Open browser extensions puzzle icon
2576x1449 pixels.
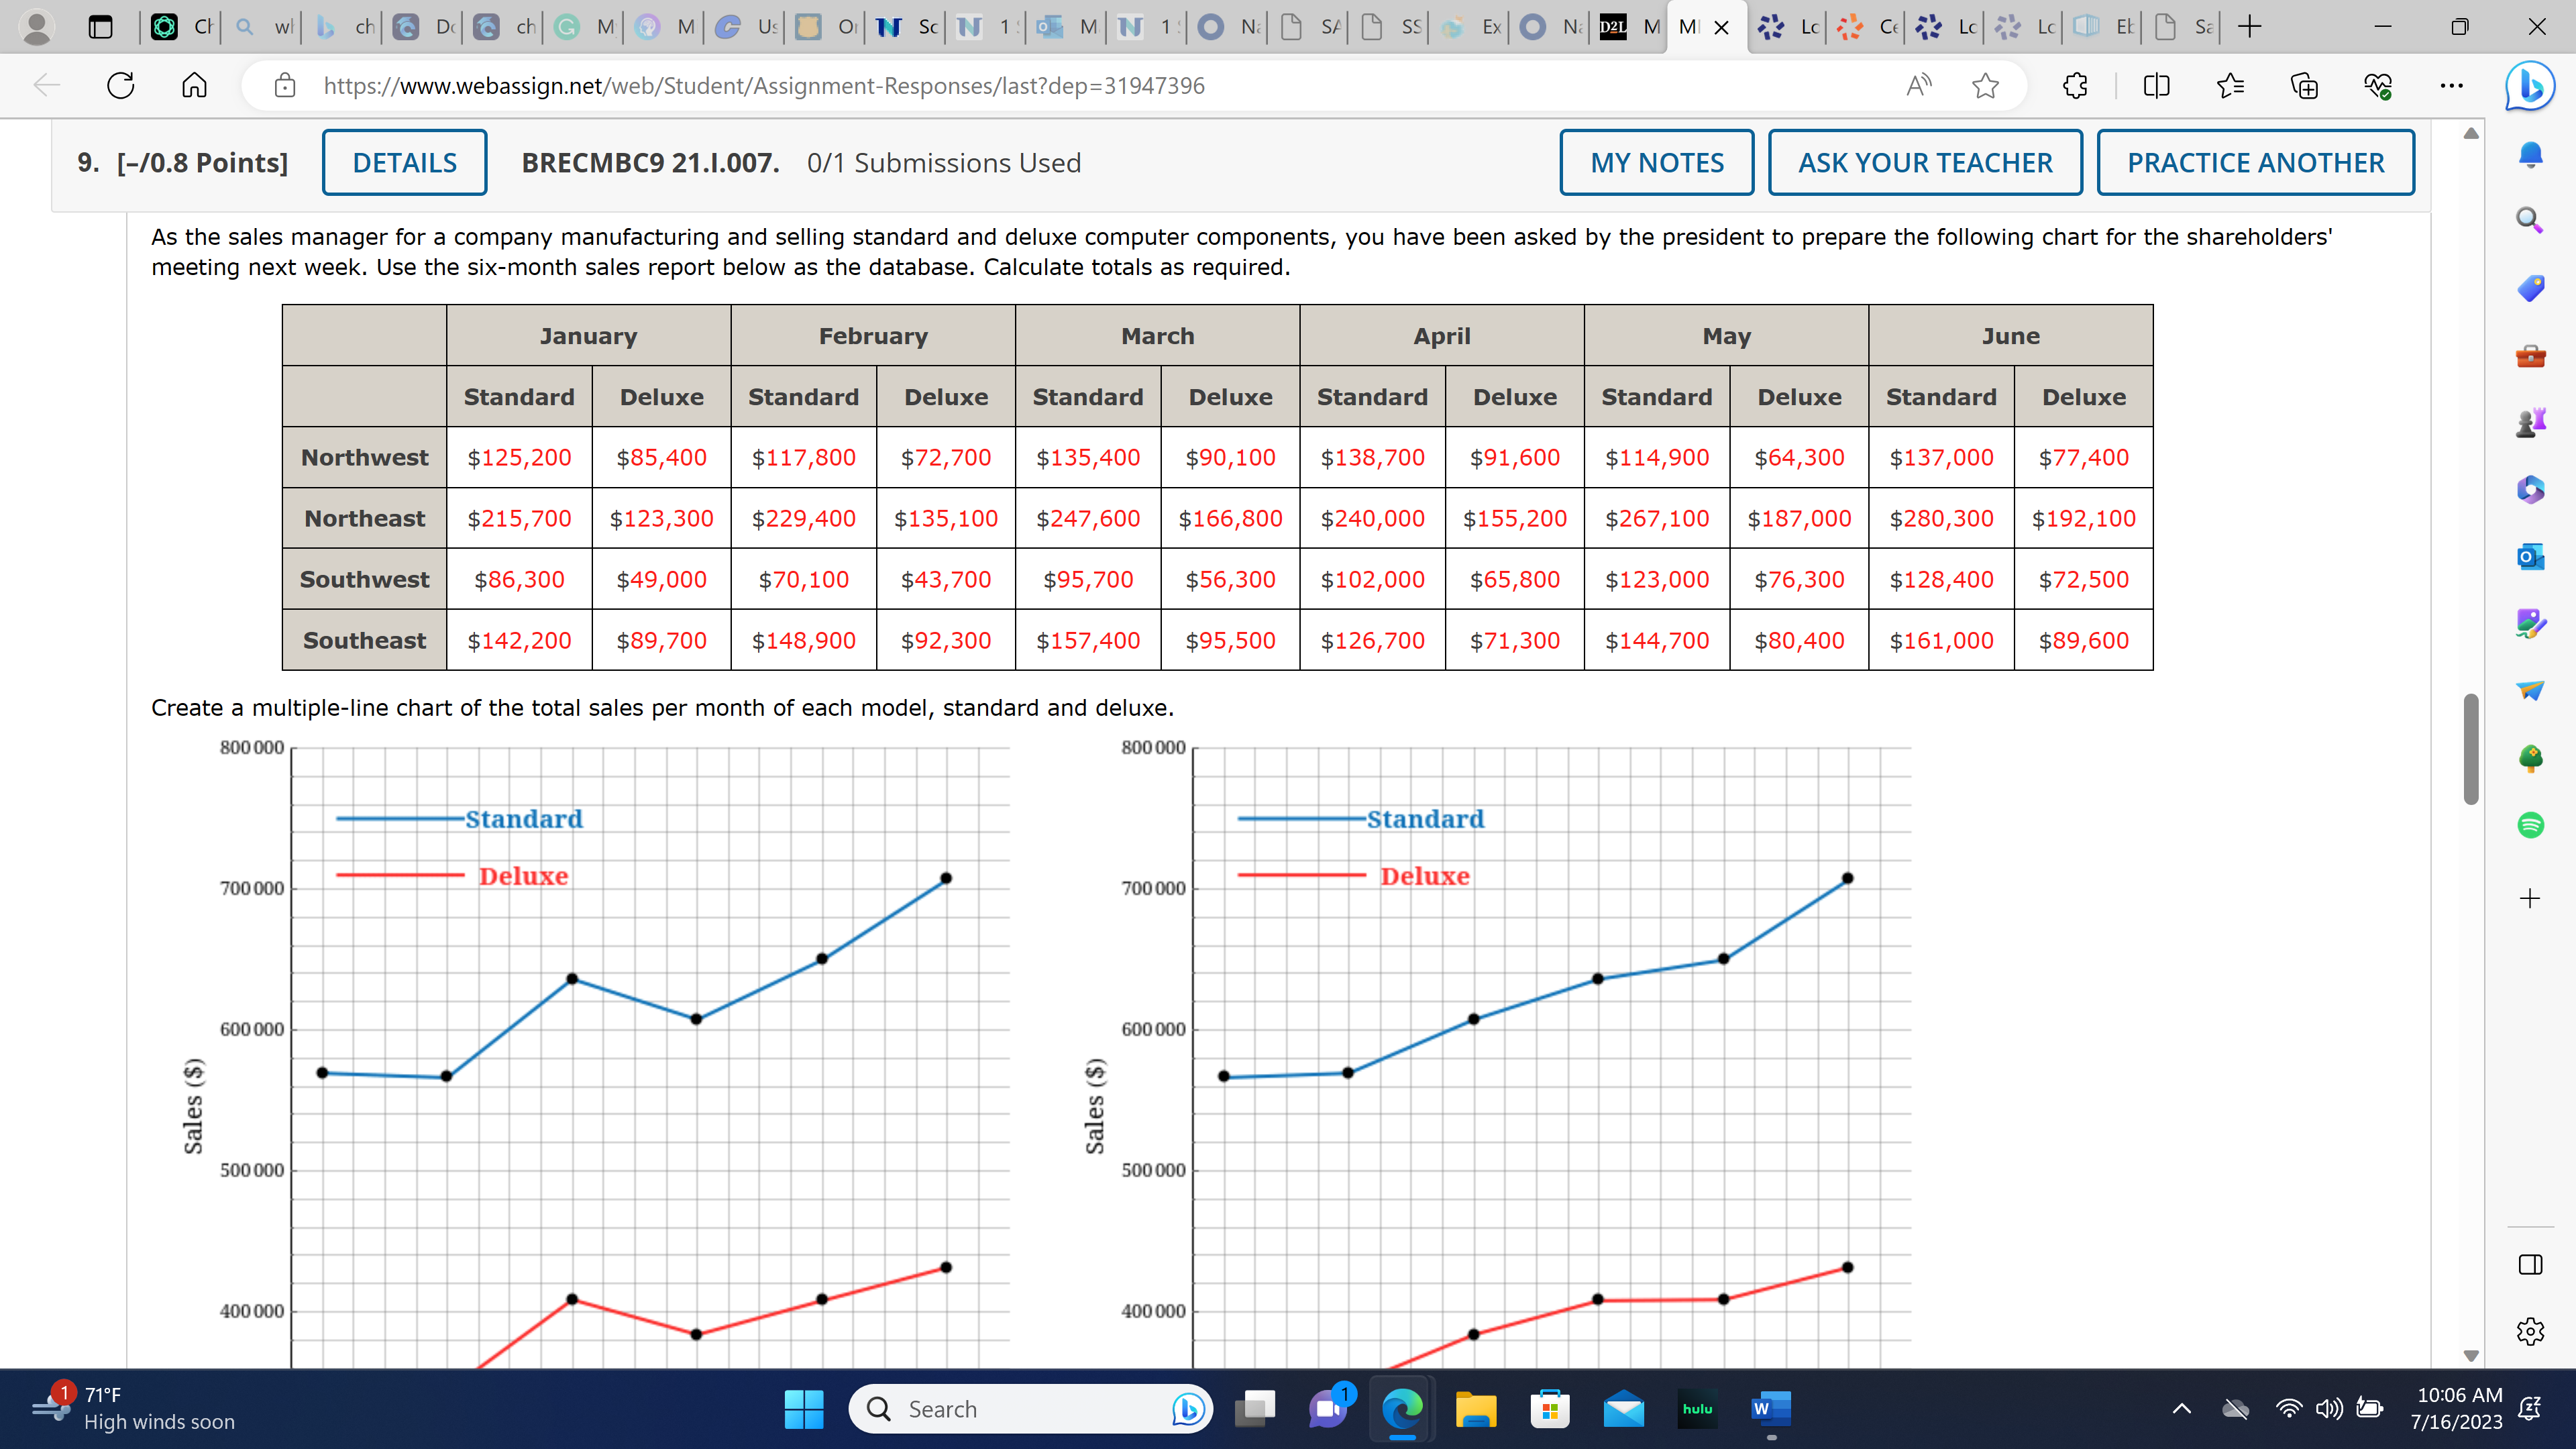[x=2075, y=86]
